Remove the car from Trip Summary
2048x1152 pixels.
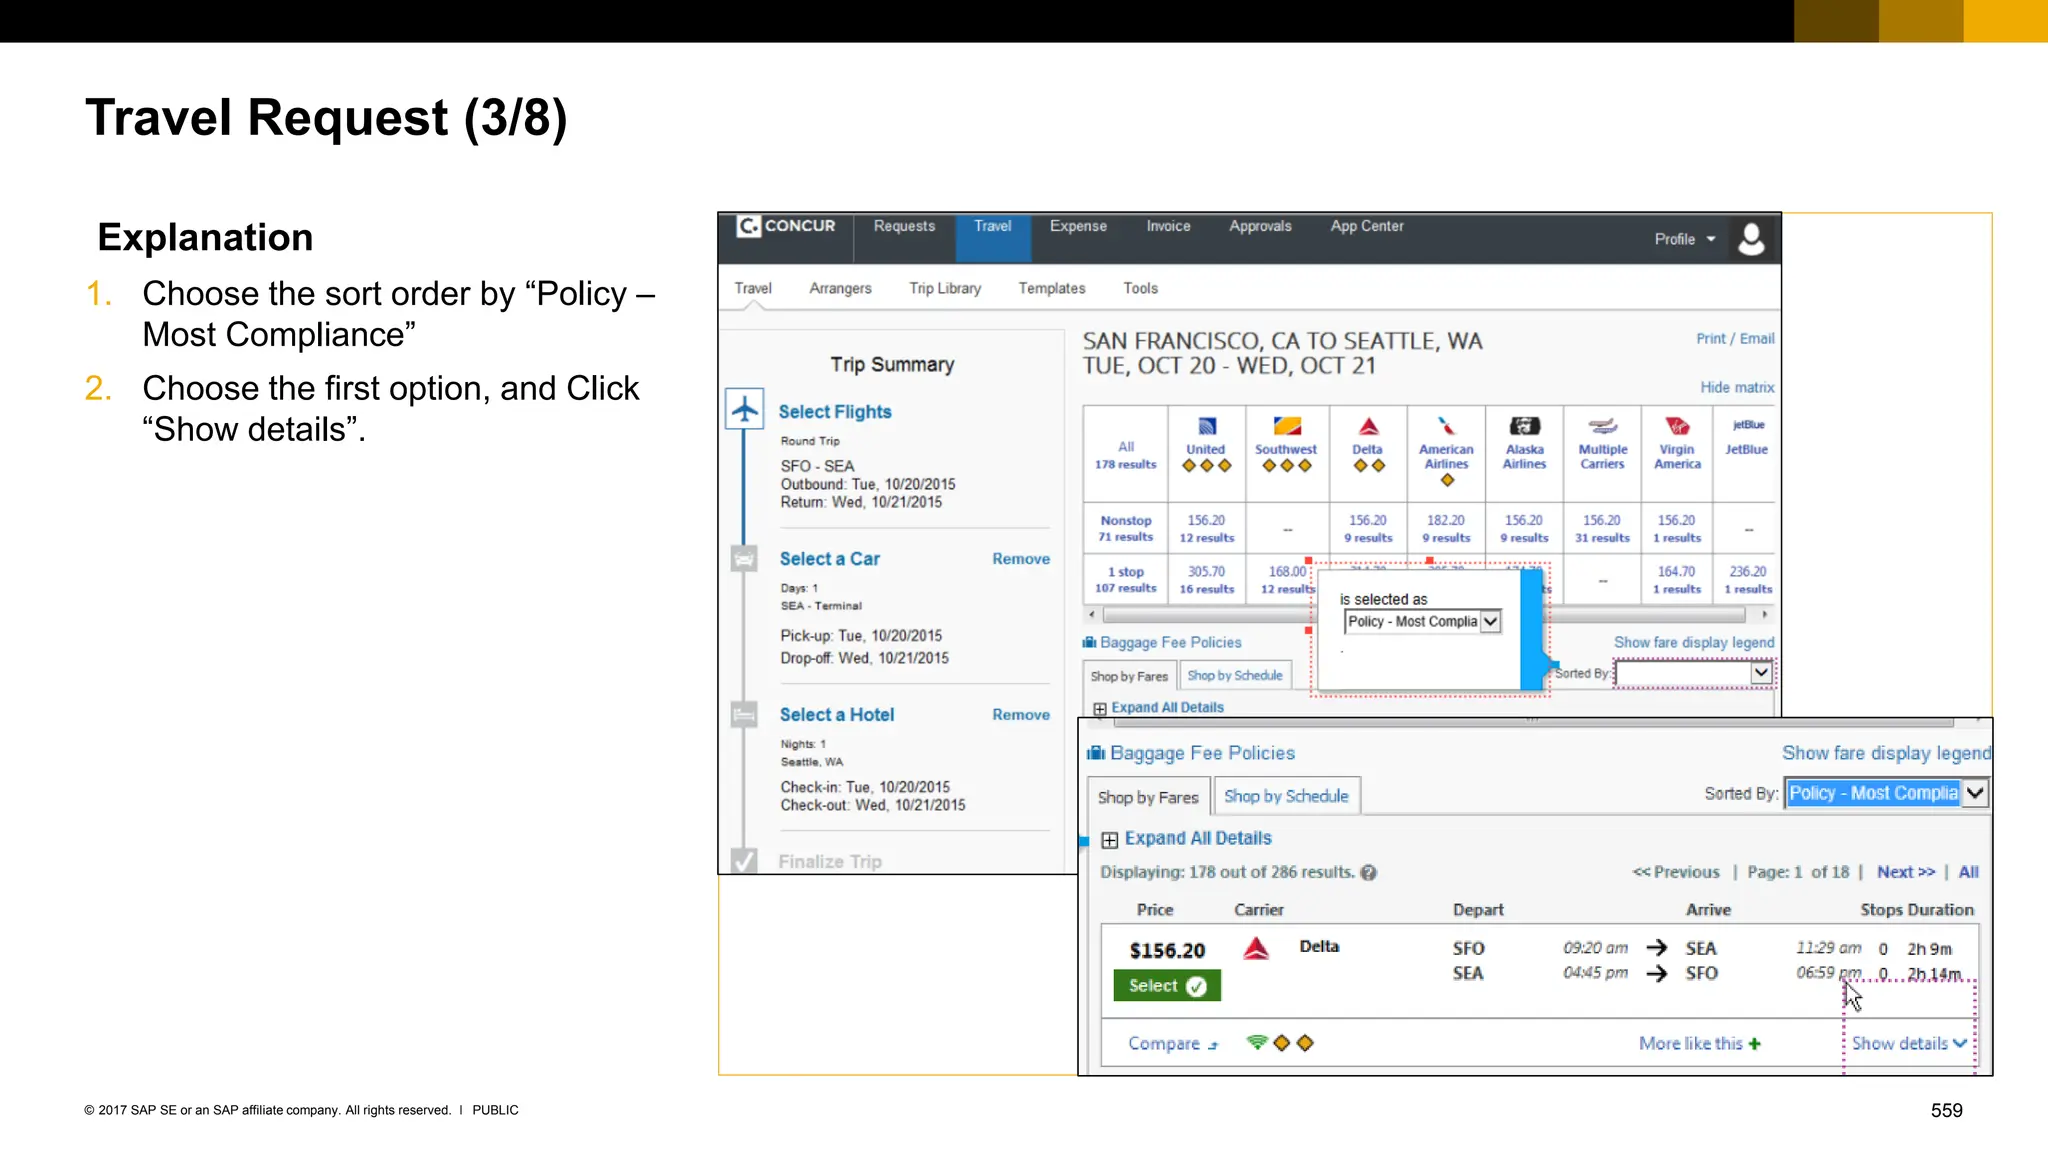click(1021, 559)
